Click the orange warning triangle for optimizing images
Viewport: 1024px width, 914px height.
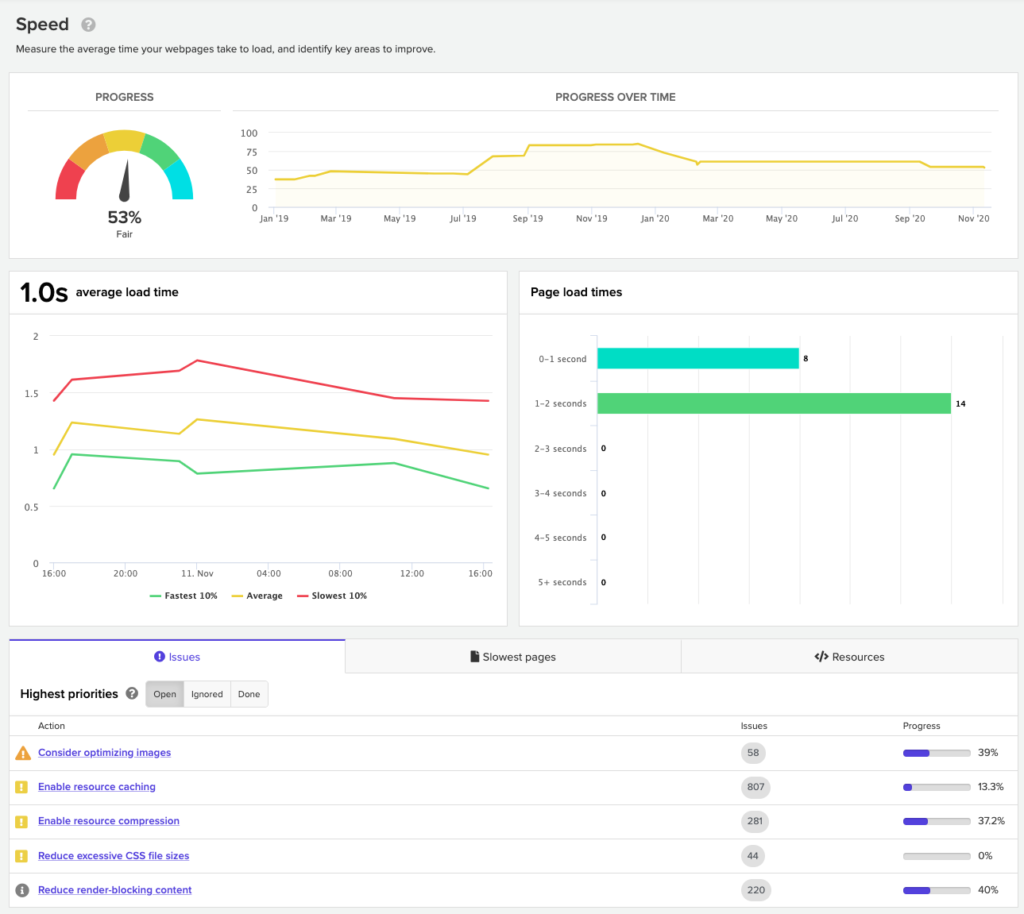23,753
